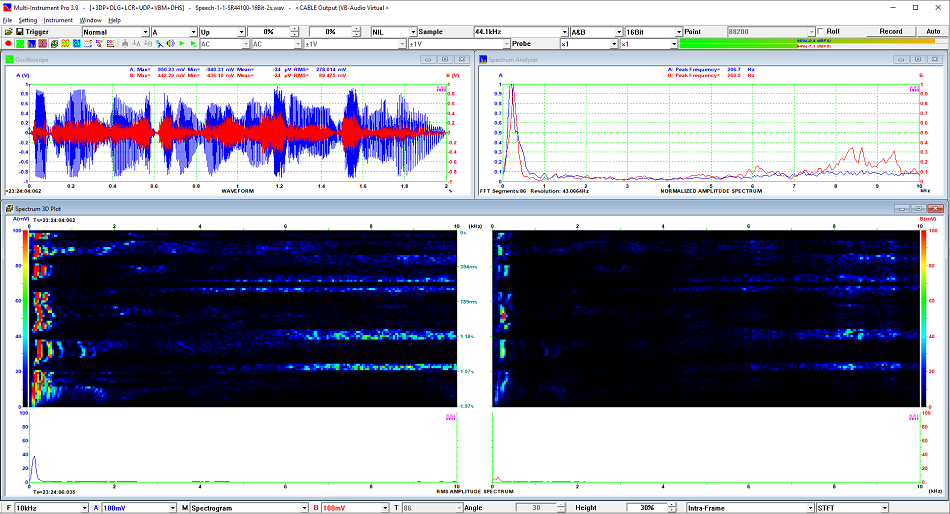Click the trigger level percentage stepper
This screenshot has height=514, width=950.
pyautogui.click(x=294, y=32)
